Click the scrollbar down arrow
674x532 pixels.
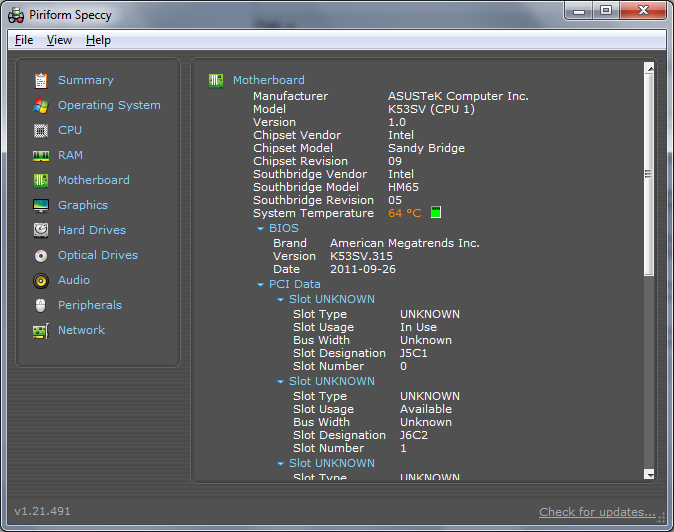click(649, 474)
